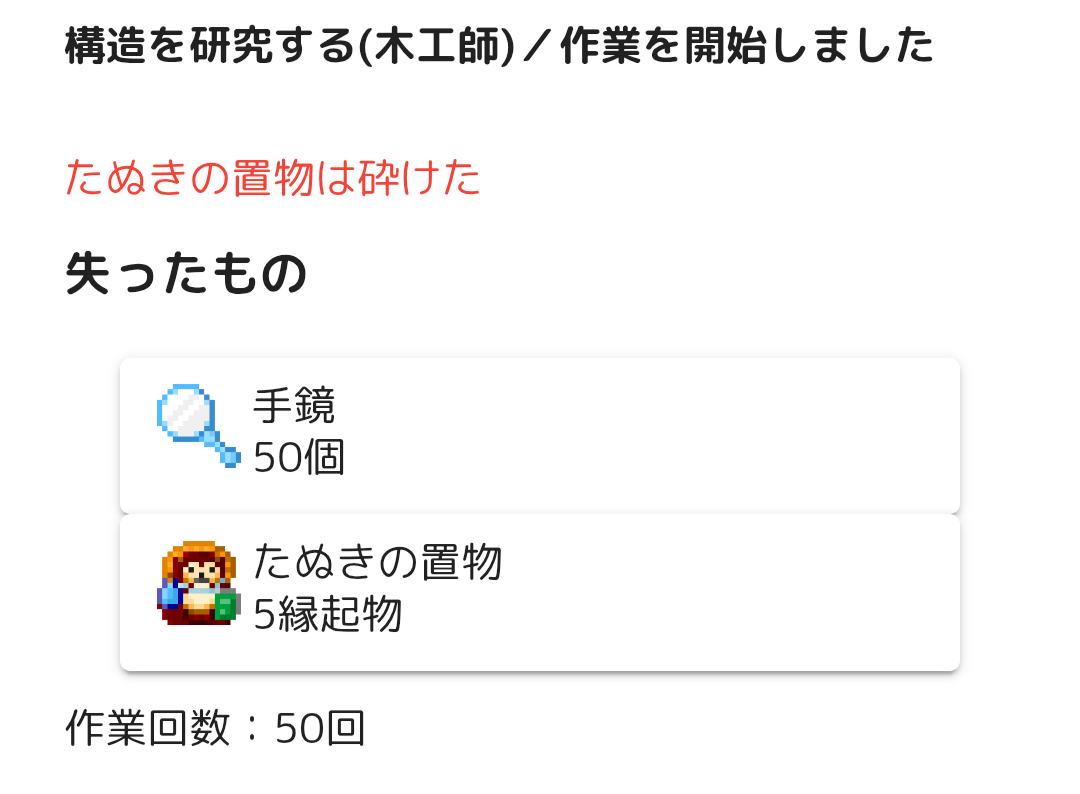Click the 作業を開始しました heading text
Viewport: 1080px width, 794px height.
(747, 46)
